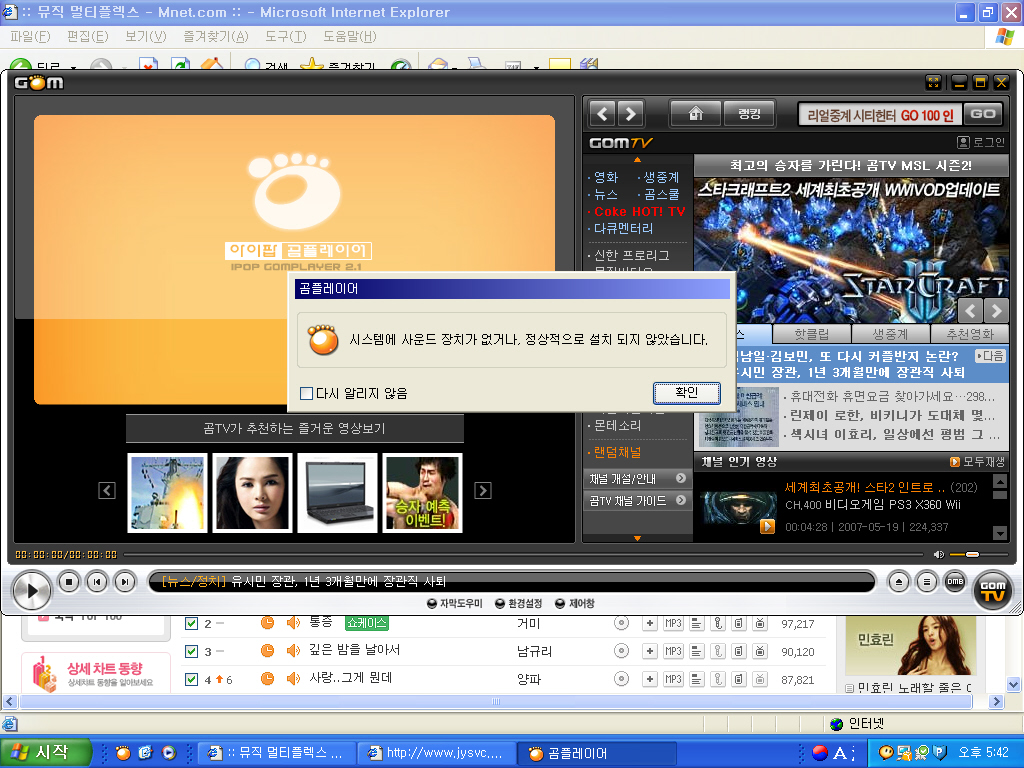
Task: Click the GO button beside search banner
Action: point(983,114)
